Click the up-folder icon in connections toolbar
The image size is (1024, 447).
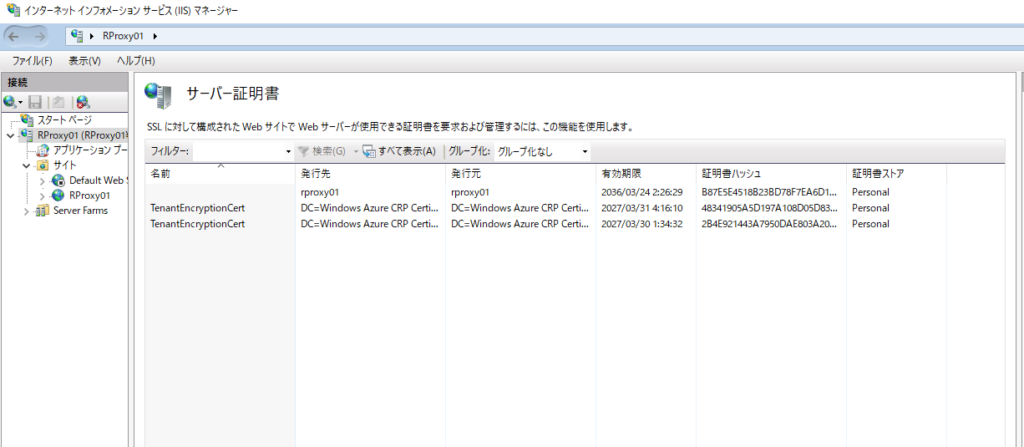tap(58, 102)
